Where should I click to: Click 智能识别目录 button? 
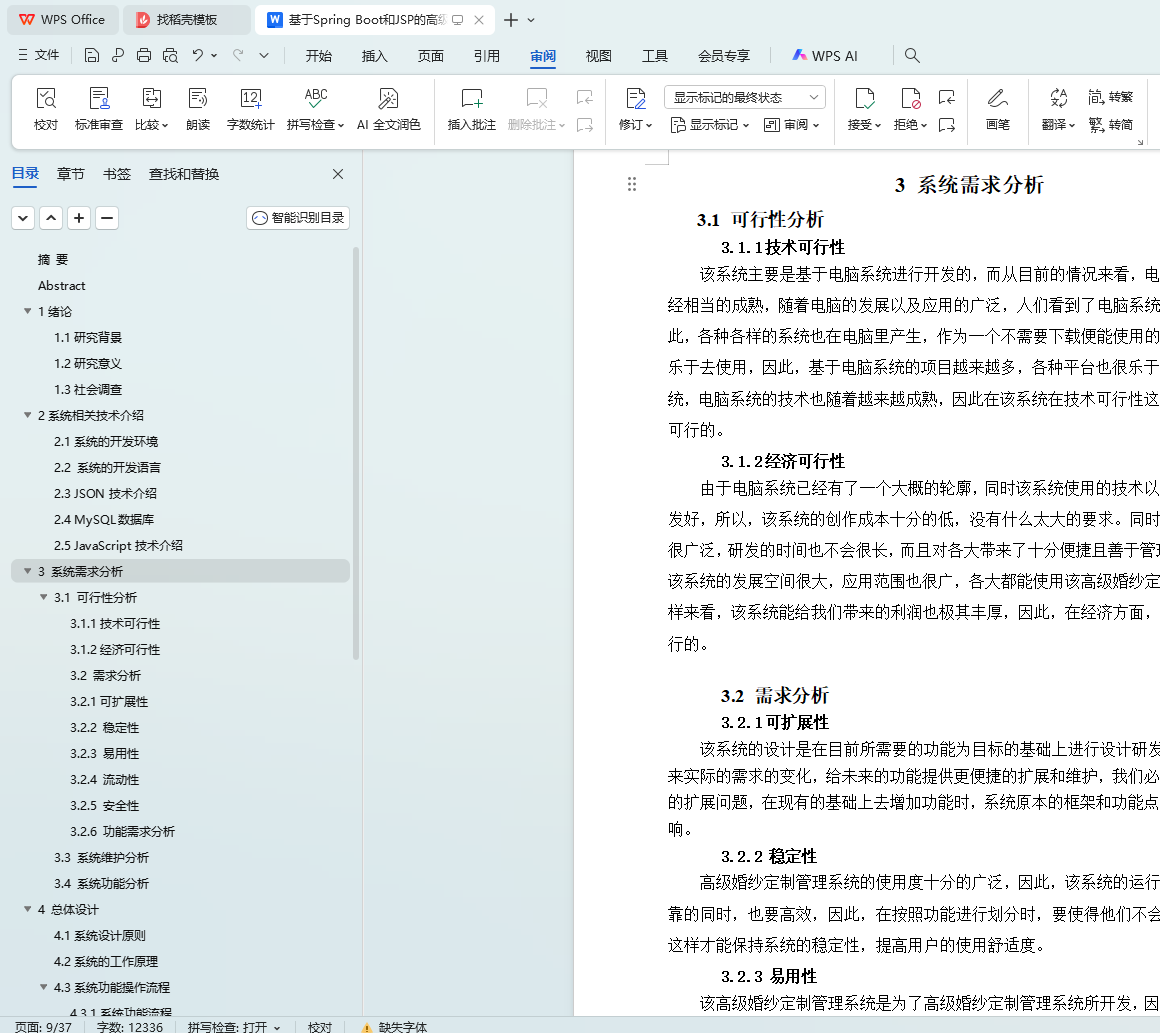pyautogui.click(x=298, y=218)
